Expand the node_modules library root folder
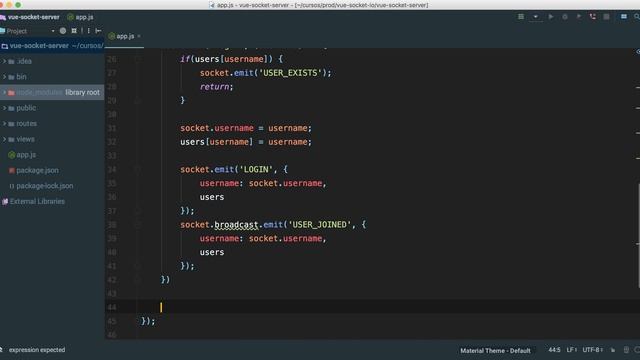Screen dimensions: 640x360 [4, 92]
